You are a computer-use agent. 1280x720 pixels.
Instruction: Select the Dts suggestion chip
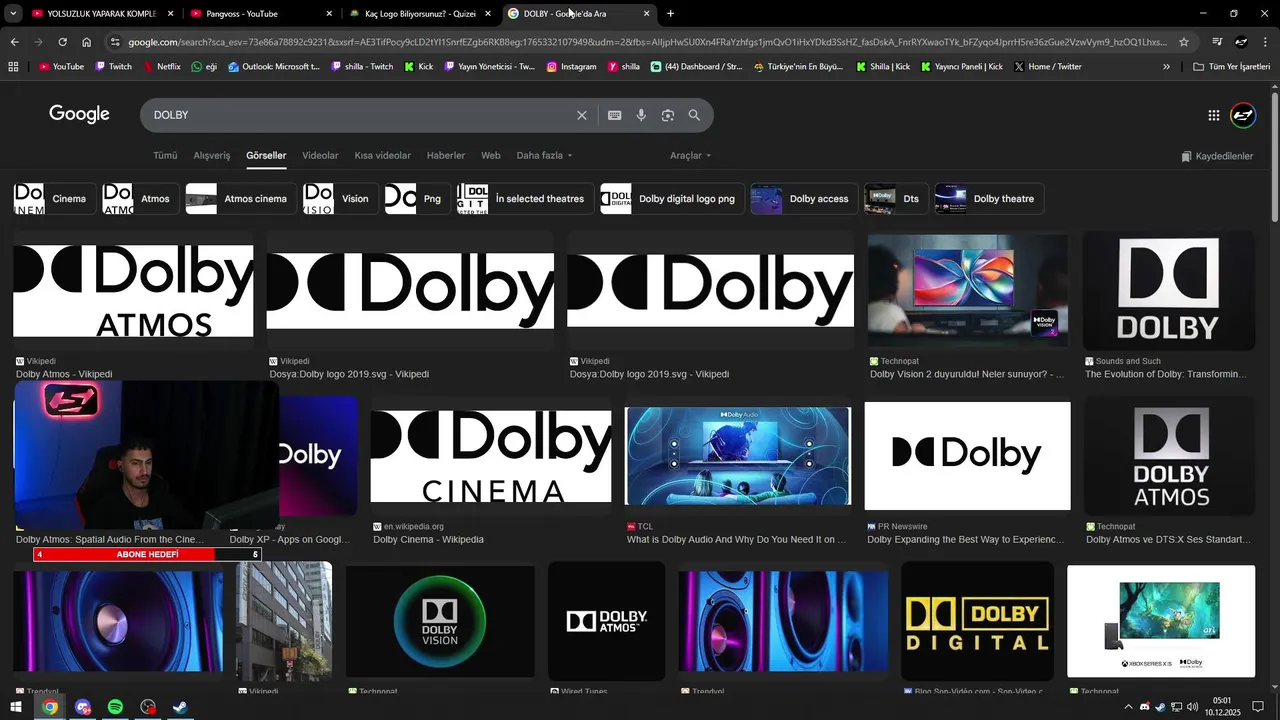897,198
